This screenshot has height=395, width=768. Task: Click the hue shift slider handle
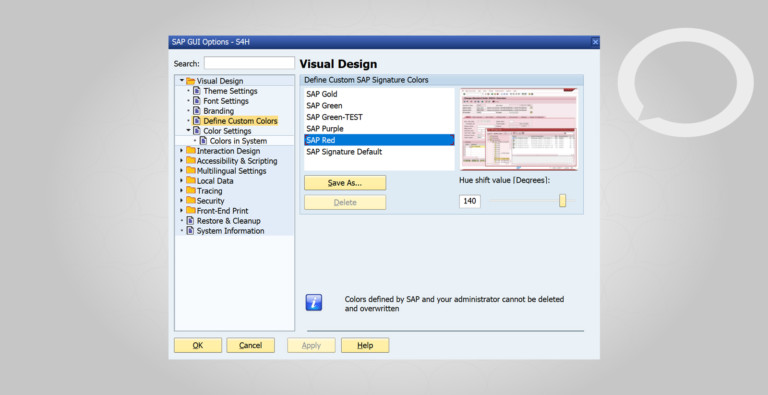pyautogui.click(x=562, y=200)
